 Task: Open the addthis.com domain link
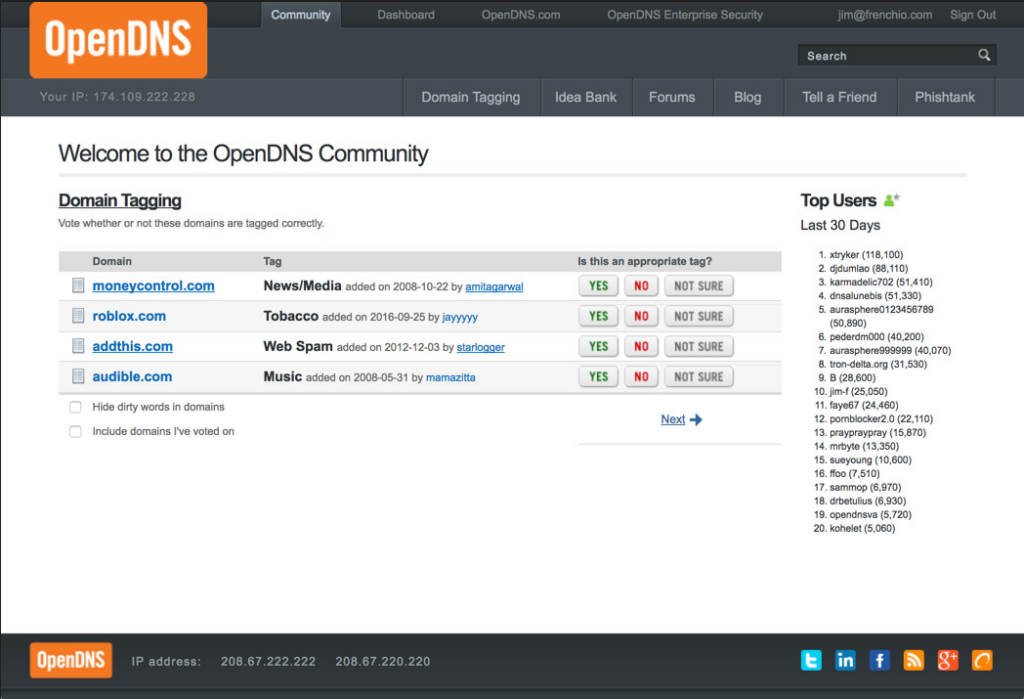[133, 346]
